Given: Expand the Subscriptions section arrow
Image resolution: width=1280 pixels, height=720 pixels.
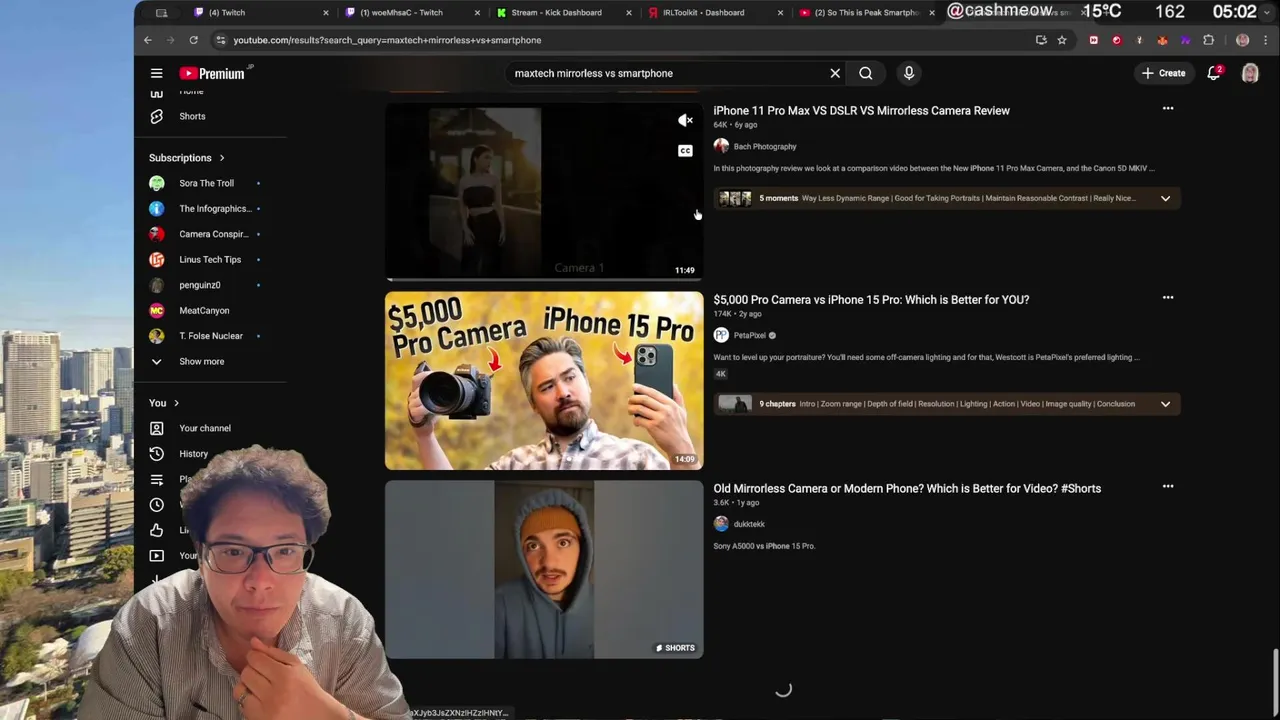Looking at the screenshot, I should point(222,158).
